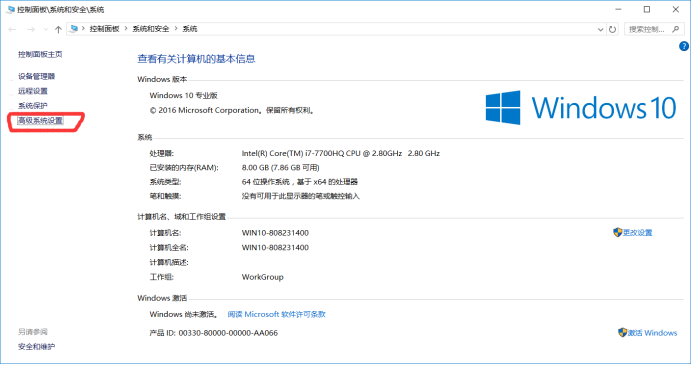
Task: Click product ID 00330-80000-00000-AA066
Action: click(x=228, y=333)
